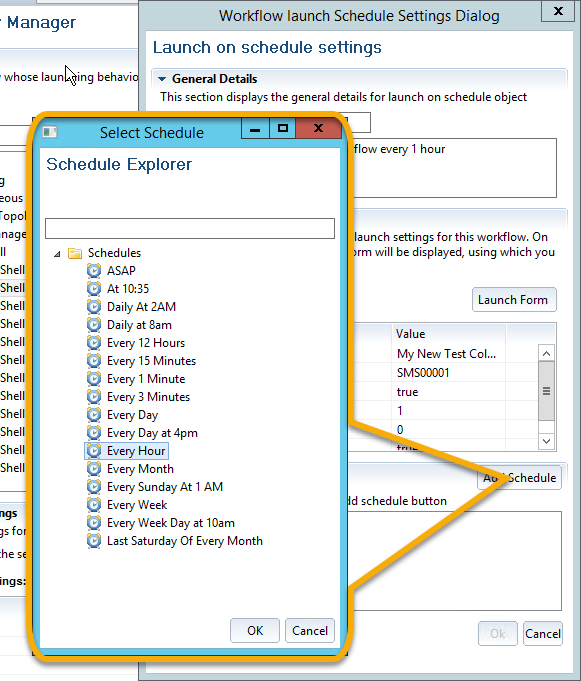Click the Value list scroll up arrow
This screenshot has width=581, height=681.
click(x=546, y=353)
